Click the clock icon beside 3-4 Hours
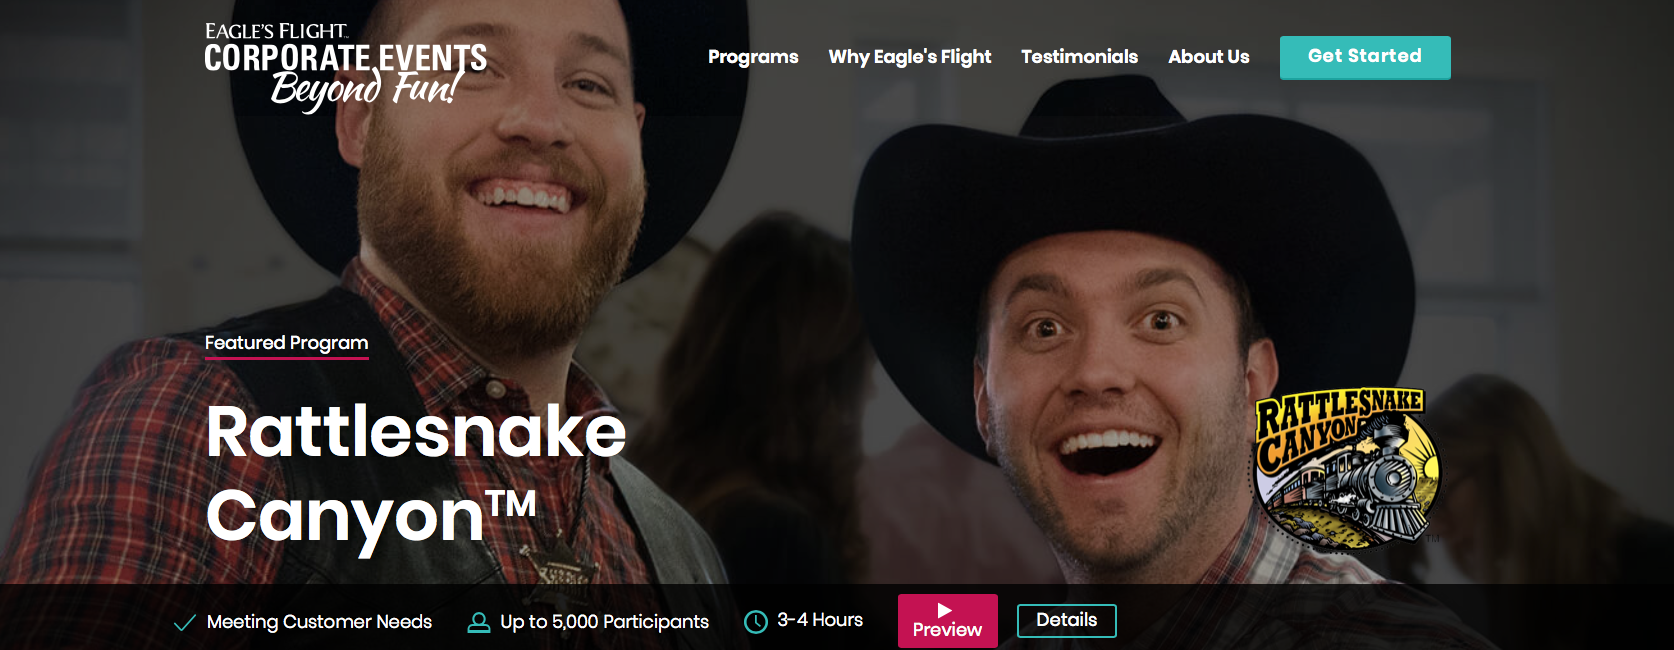Screen dimensions: 1674x650 click(x=756, y=622)
